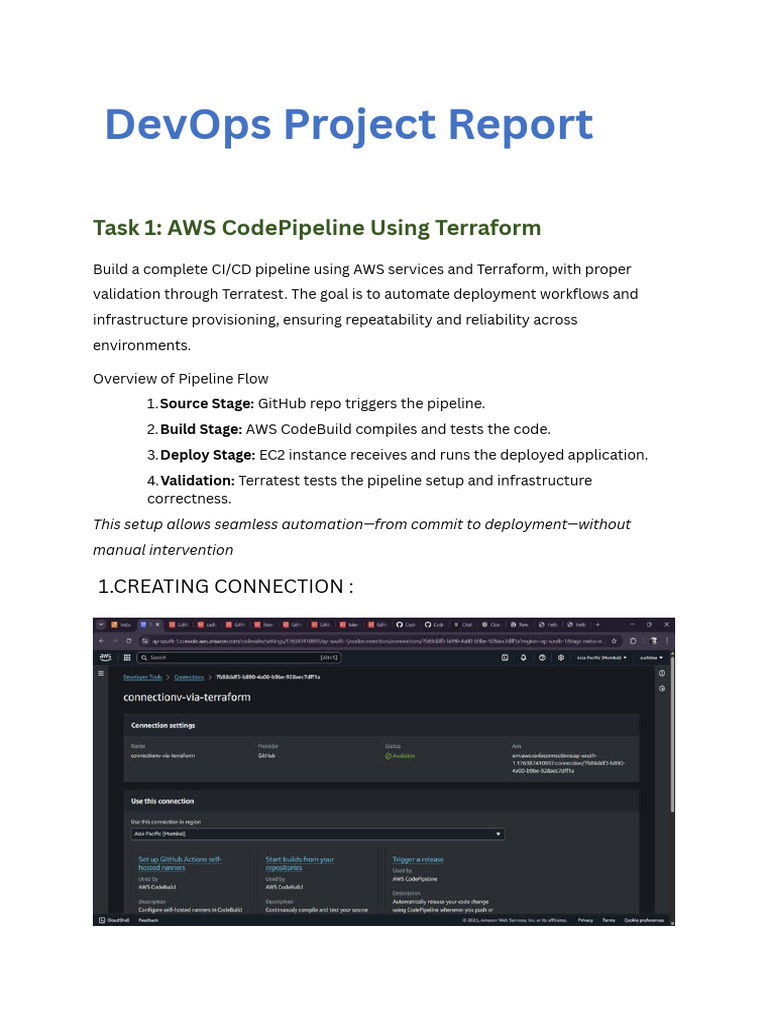Click the connection ARN value text
Viewport: 768px width, 1024px height.
point(569,763)
